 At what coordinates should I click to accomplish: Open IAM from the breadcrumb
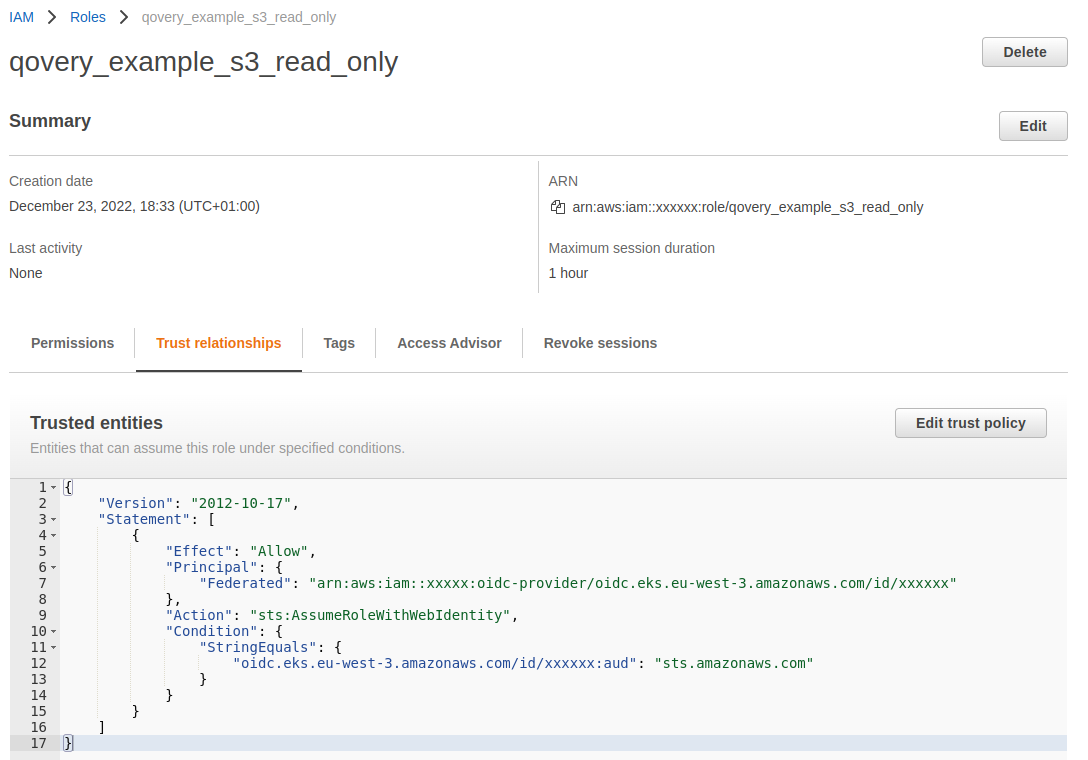[x=21, y=17]
